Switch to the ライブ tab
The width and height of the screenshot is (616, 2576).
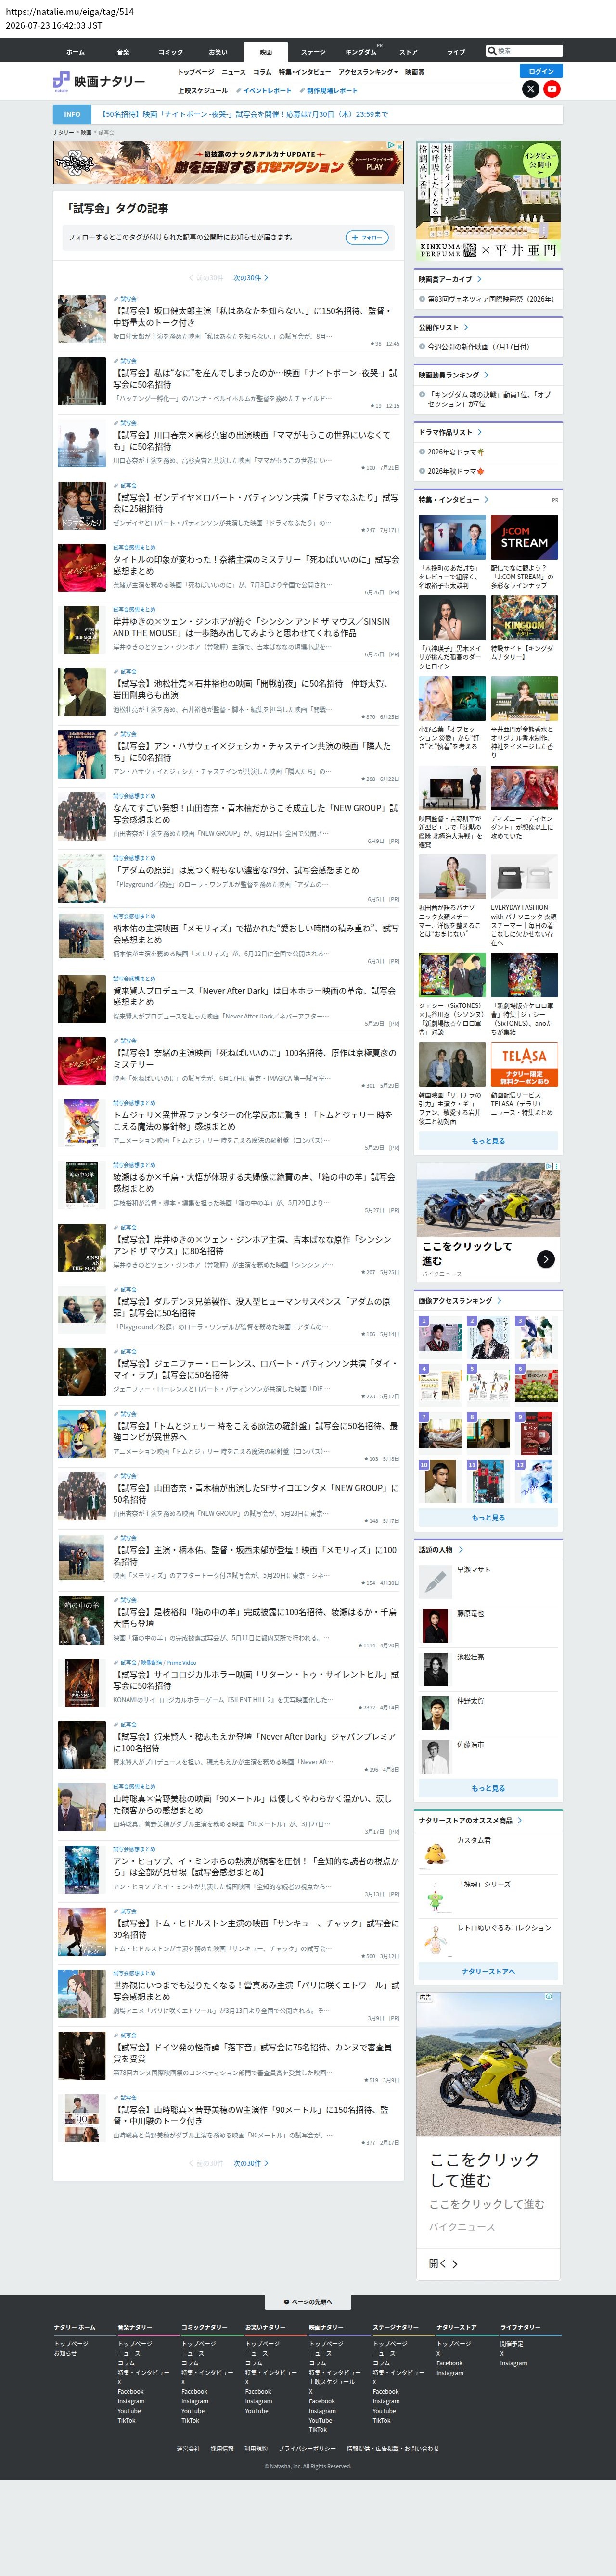(456, 52)
